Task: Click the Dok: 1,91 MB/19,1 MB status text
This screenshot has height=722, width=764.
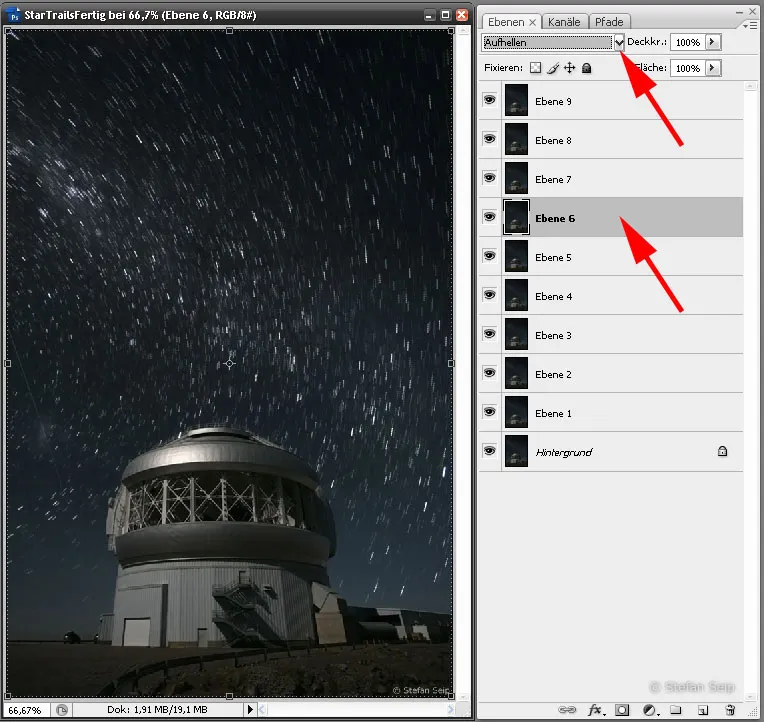Action: click(157, 710)
